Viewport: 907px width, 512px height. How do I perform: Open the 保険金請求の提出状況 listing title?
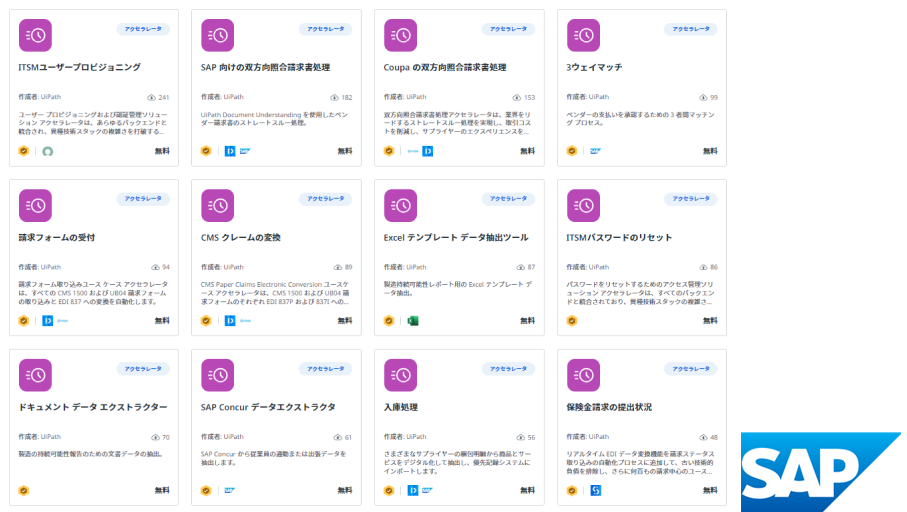pos(609,407)
